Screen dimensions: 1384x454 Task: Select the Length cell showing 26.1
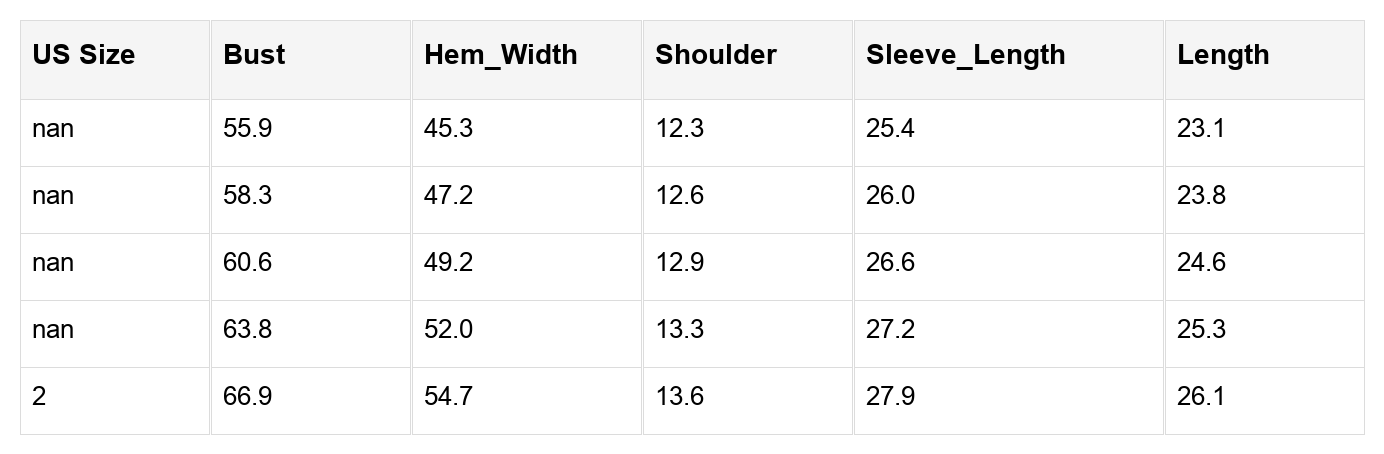(x=1201, y=396)
